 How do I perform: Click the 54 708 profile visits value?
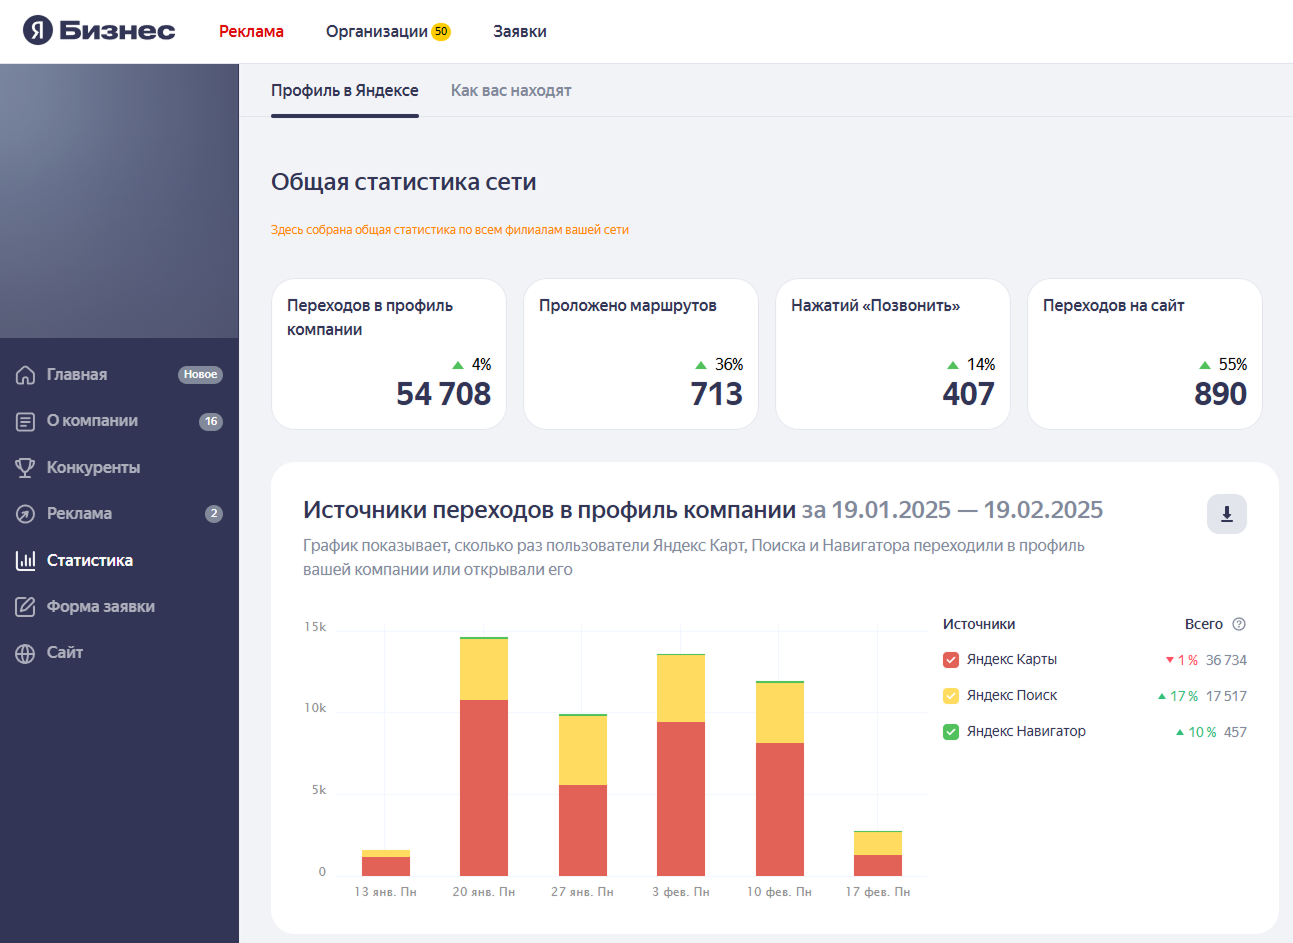click(x=444, y=394)
